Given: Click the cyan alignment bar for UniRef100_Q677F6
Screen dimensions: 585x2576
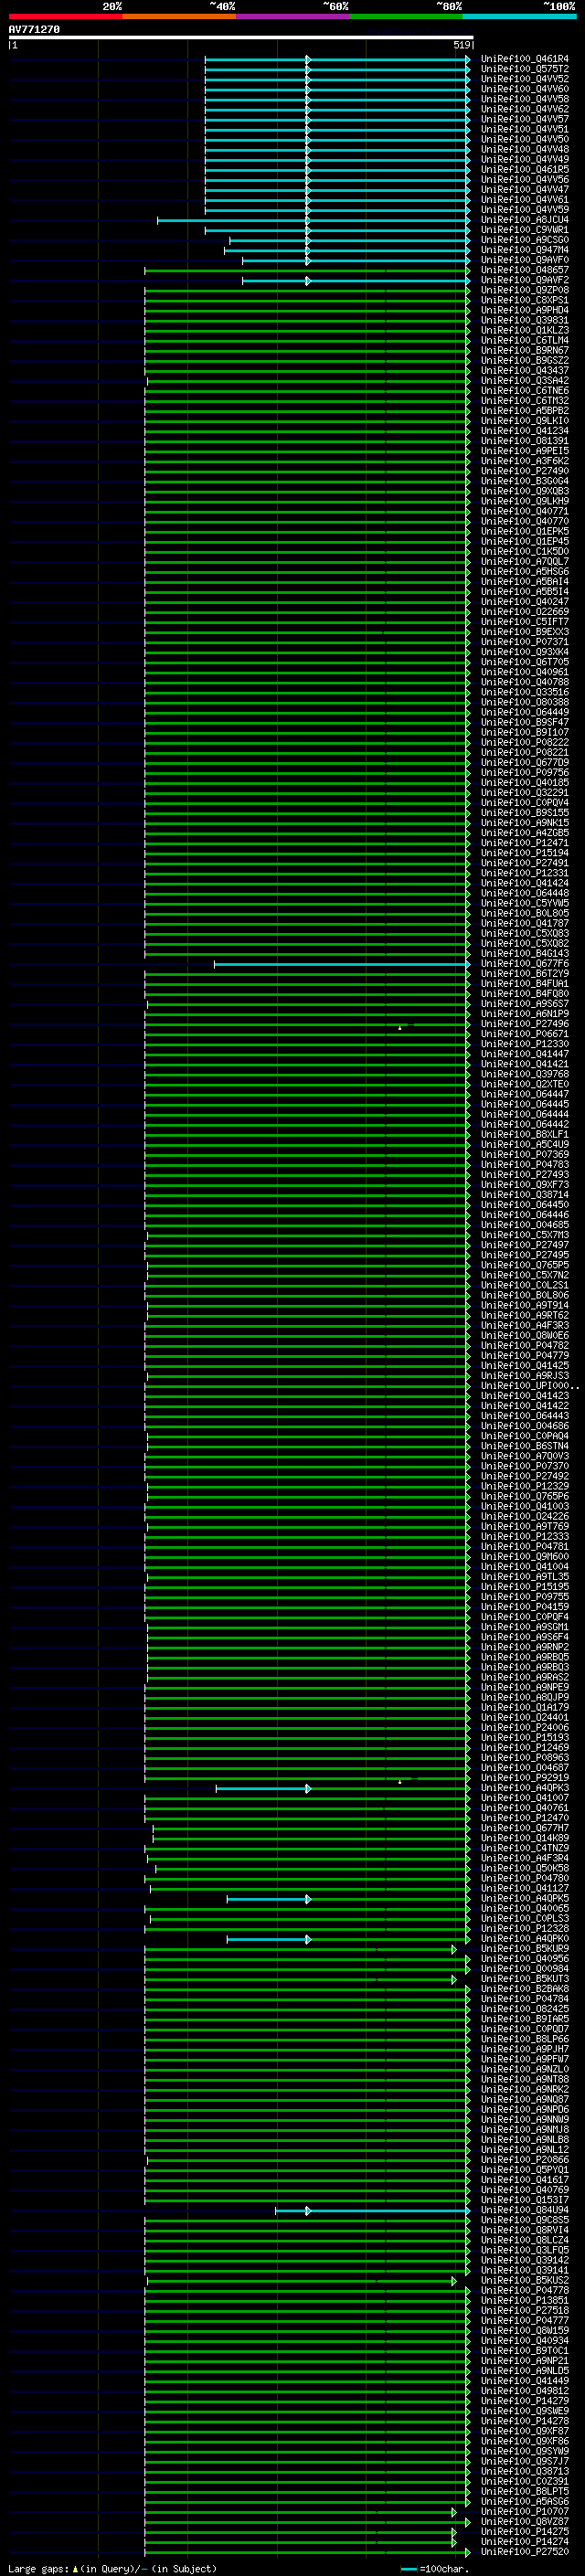Looking at the screenshot, I should click(x=342, y=964).
